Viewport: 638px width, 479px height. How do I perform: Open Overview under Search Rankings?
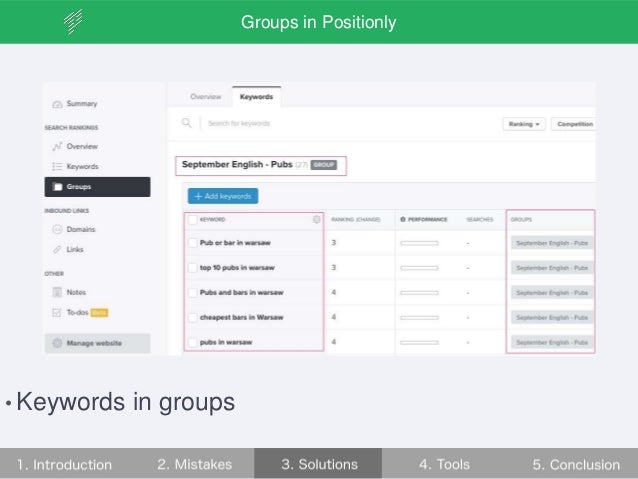[x=82, y=147]
